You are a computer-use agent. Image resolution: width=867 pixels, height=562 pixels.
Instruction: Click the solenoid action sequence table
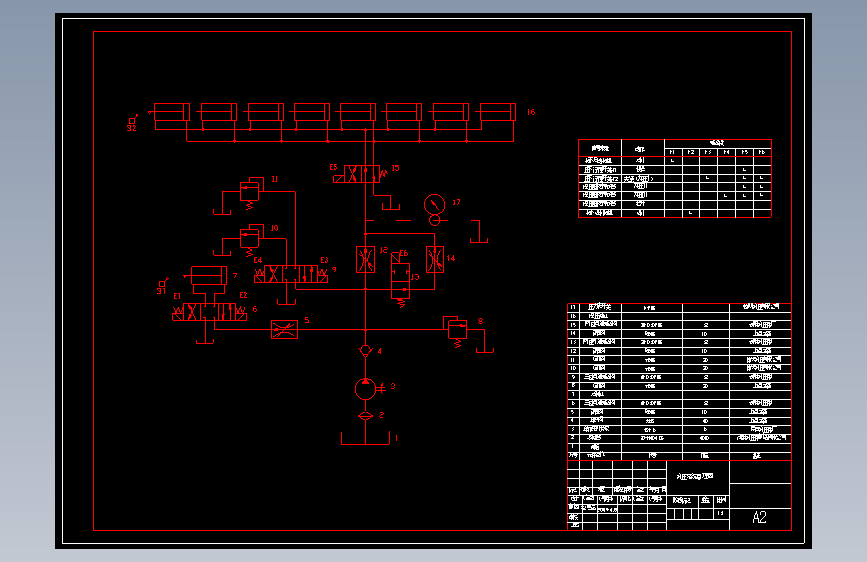tap(675, 179)
